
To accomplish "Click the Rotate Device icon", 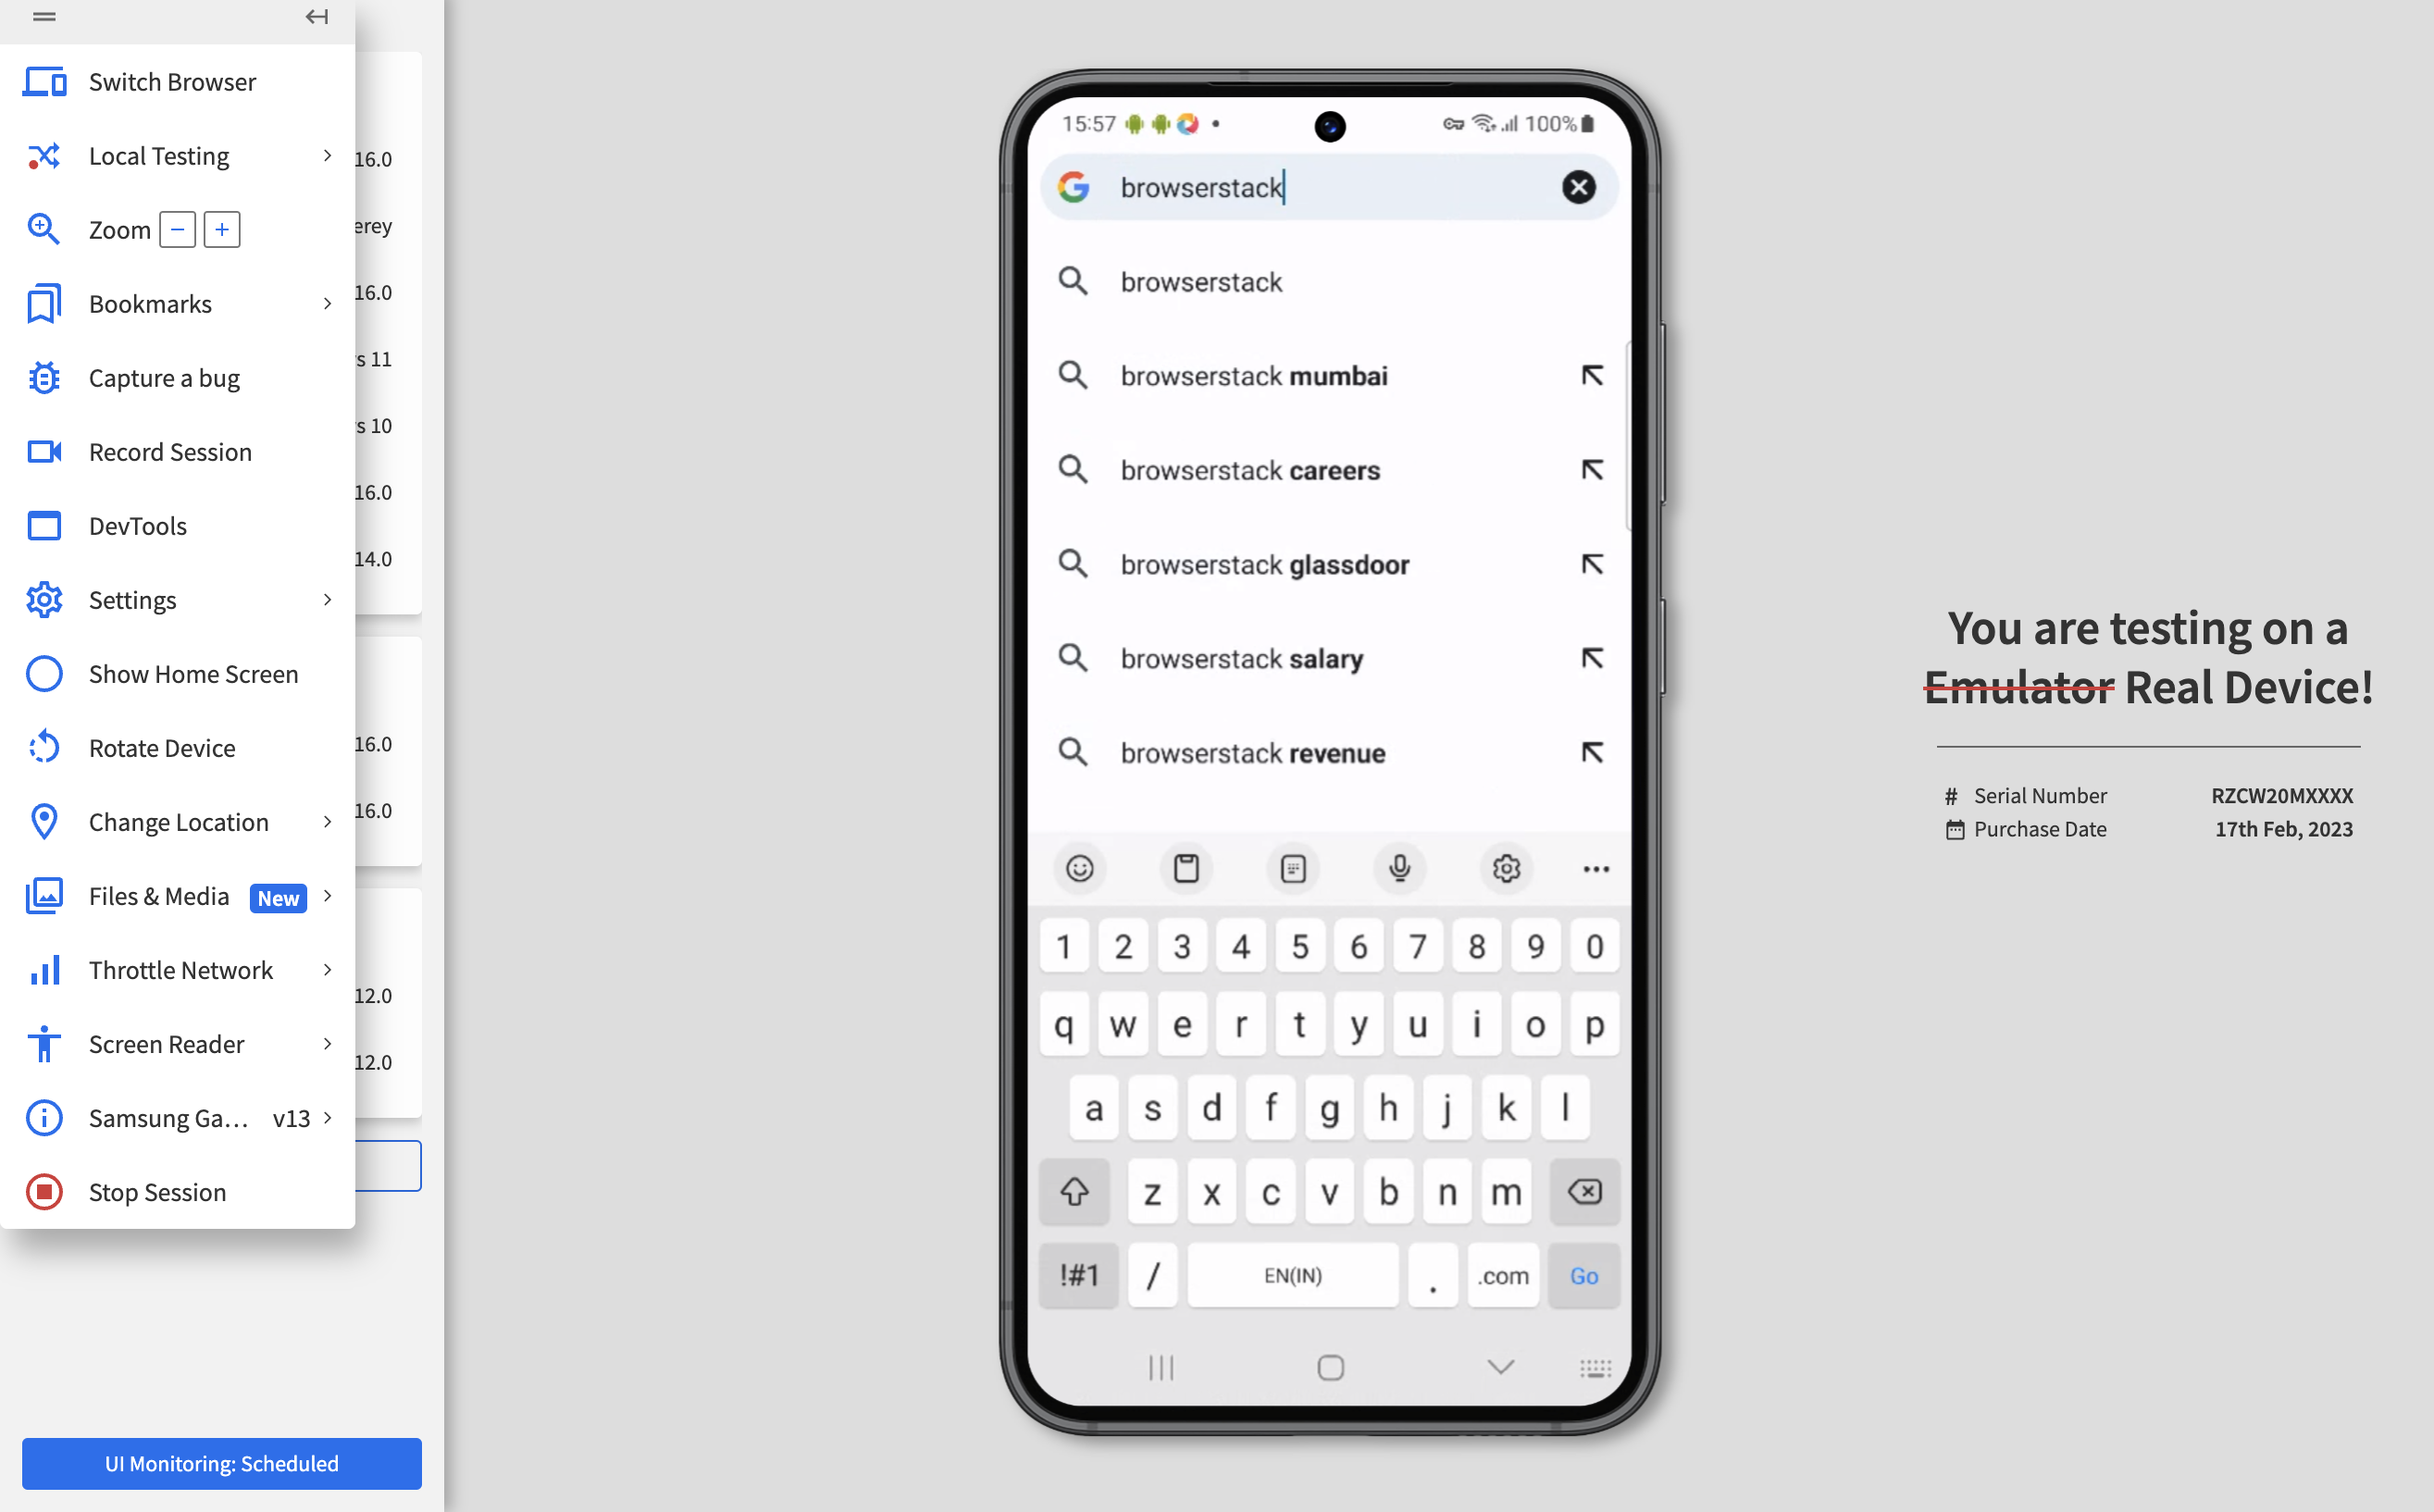I will 43,748.
